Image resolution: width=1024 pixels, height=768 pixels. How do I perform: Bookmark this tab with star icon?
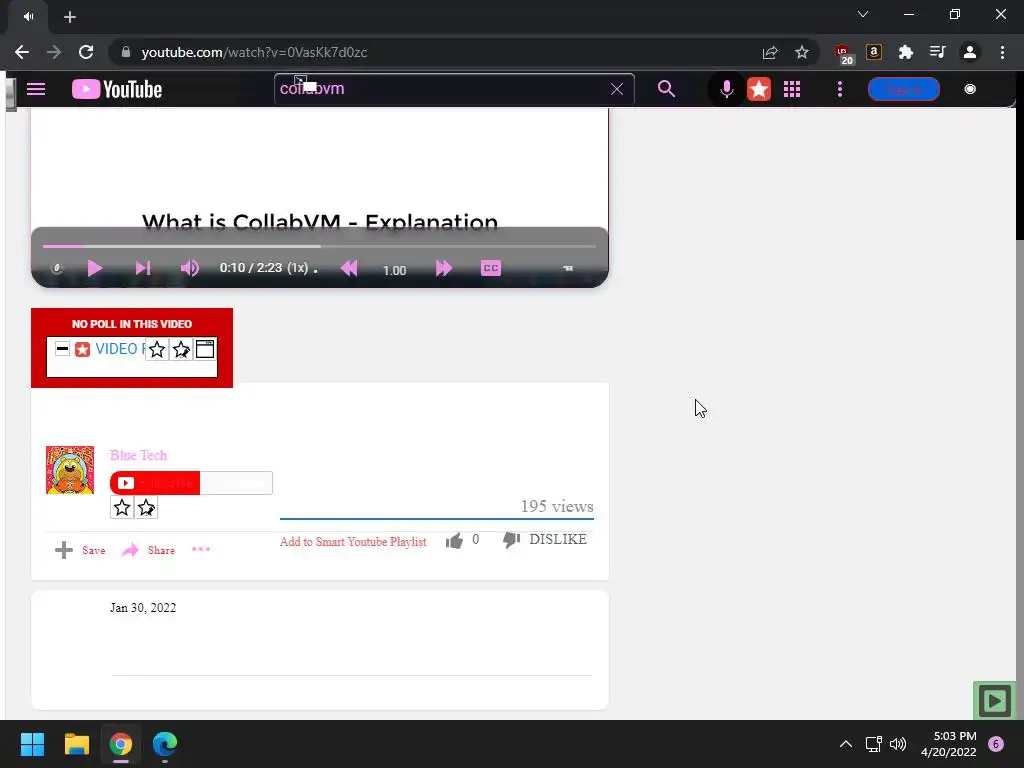(802, 52)
